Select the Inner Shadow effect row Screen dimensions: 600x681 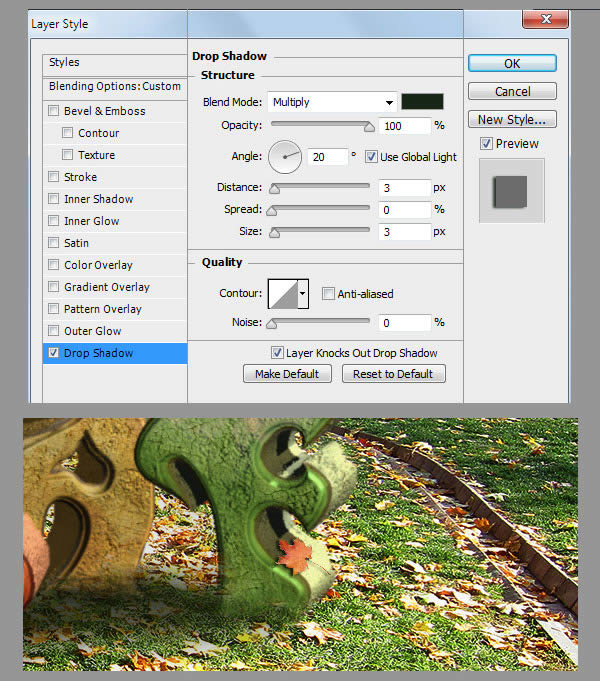pos(115,199)
